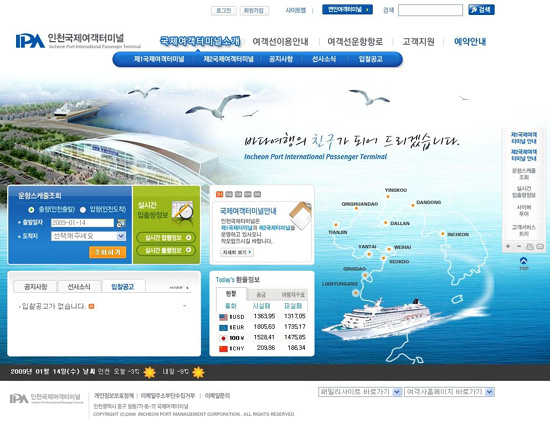Click the IPA logo at top left
Screen dimensions: 550x428
pyautogui.click(x=30, y=41)
